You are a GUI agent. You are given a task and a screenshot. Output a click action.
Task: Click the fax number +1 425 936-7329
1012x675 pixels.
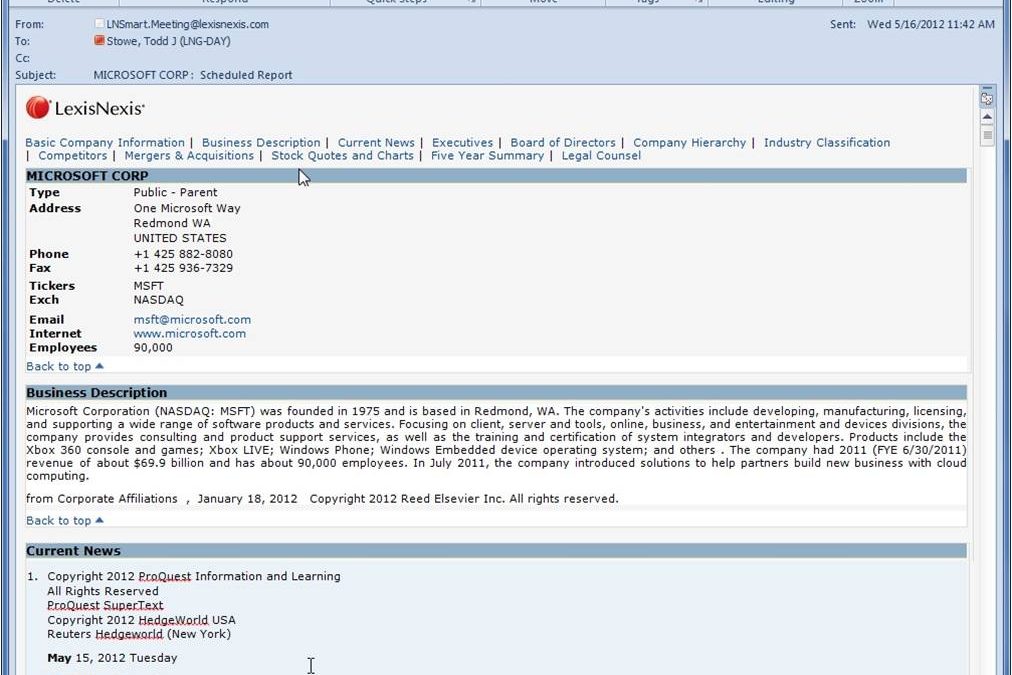[183, 268]
